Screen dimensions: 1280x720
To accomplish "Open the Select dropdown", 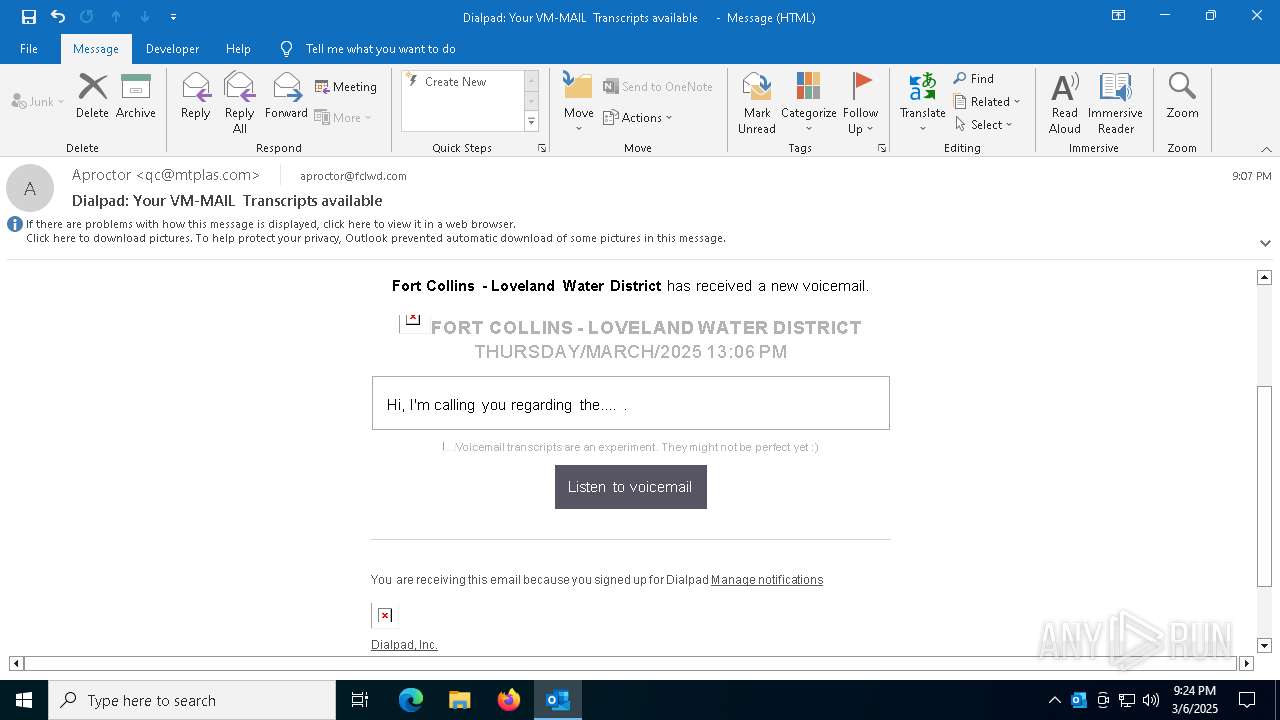I will 984,125.
